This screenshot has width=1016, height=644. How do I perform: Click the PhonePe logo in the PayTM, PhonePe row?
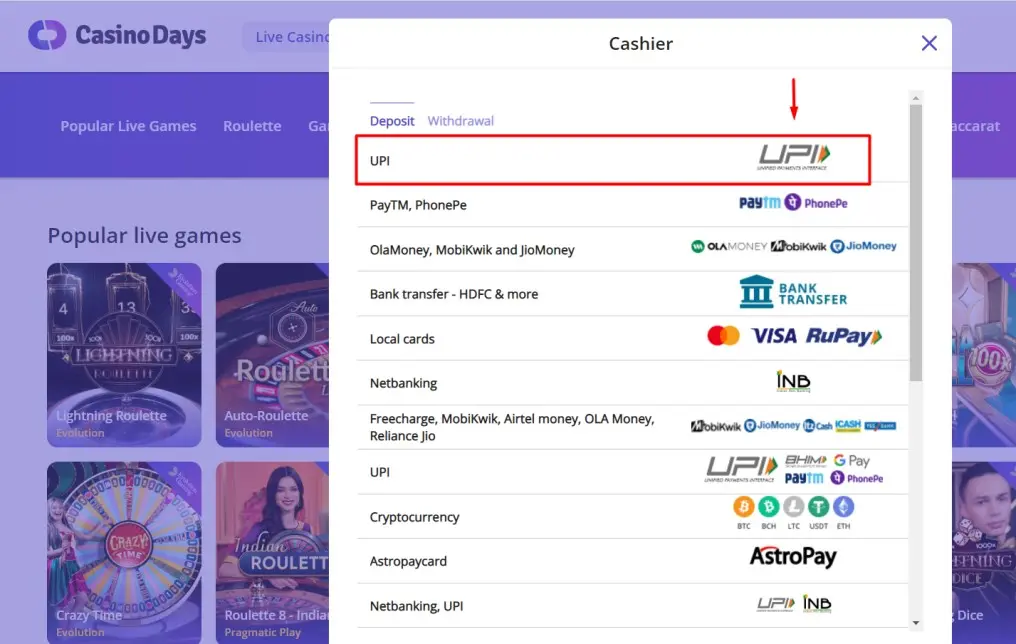click(816, 203)
